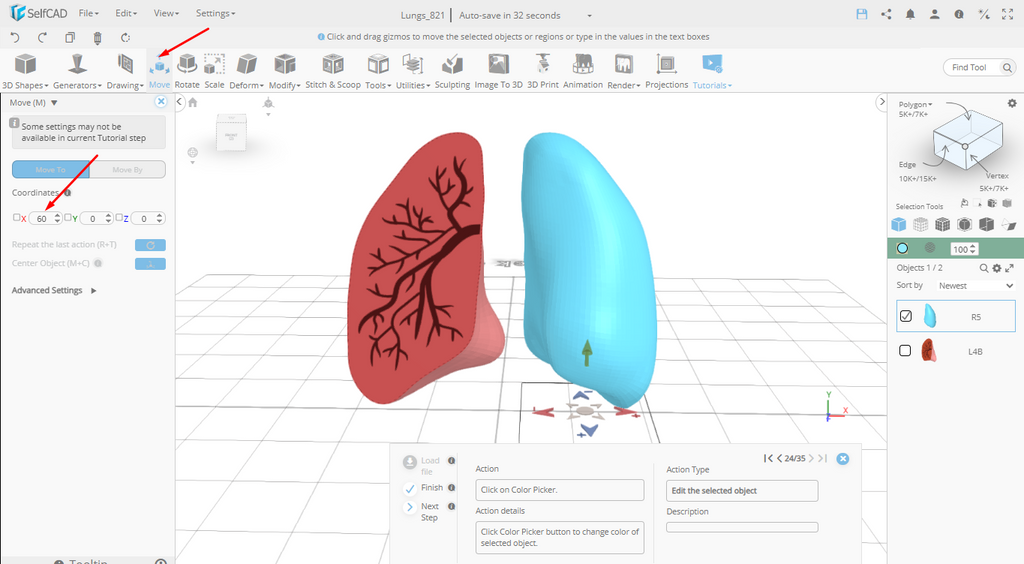Image resolution: width=1024 pixels, height=564 pixels.
Task: Expand the objects panel arrows icon
Action: [1009, 268]
